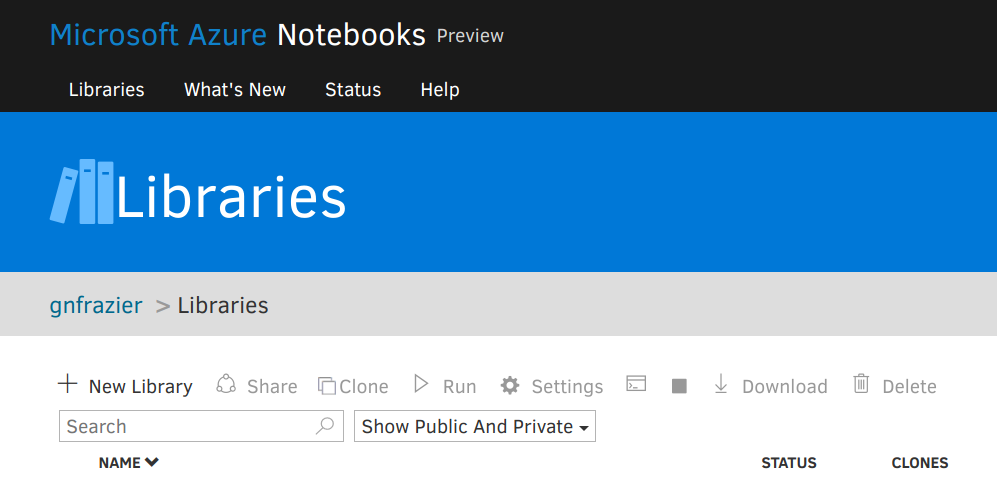The width and height of the screenshot is (997, 481).
Task: Click the Clone icon
Action: pyautogui.click(x=327, y=386)
